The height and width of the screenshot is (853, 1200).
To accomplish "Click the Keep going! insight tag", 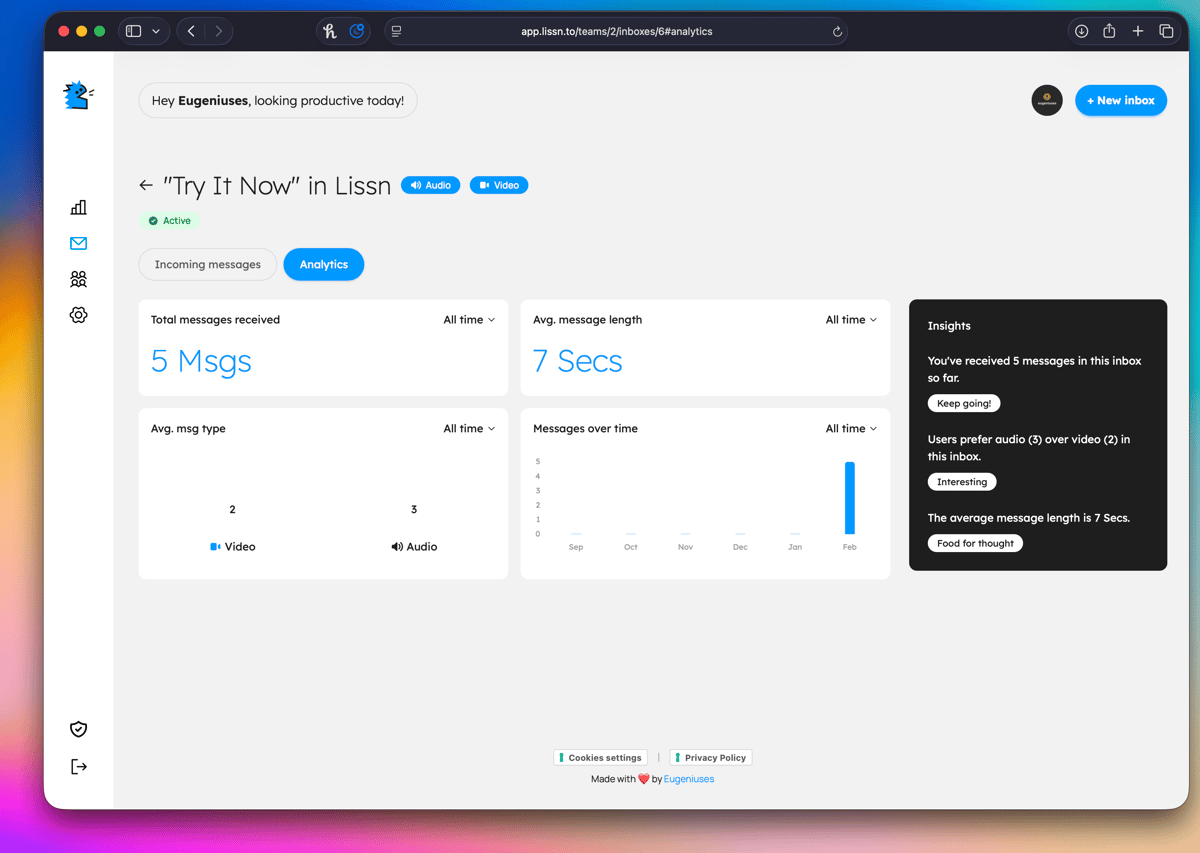I will (964, 403).
